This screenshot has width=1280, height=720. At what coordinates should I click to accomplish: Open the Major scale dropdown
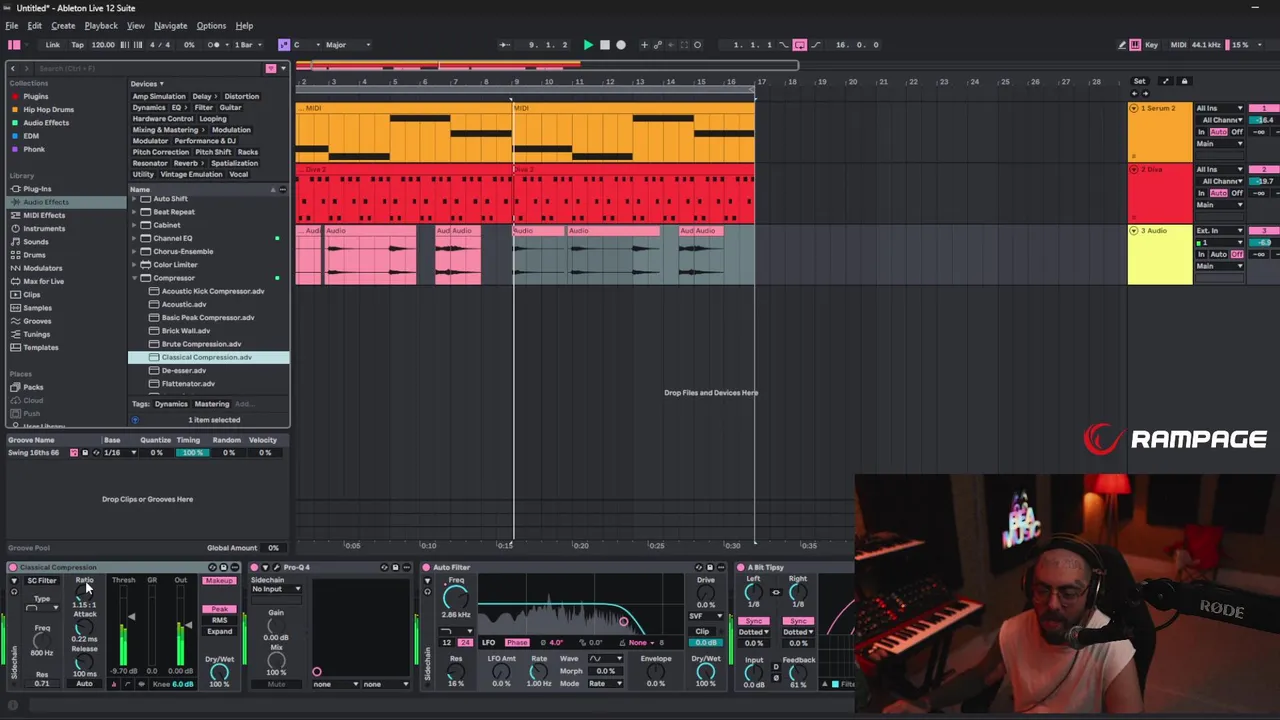click(x=347, y=45)
